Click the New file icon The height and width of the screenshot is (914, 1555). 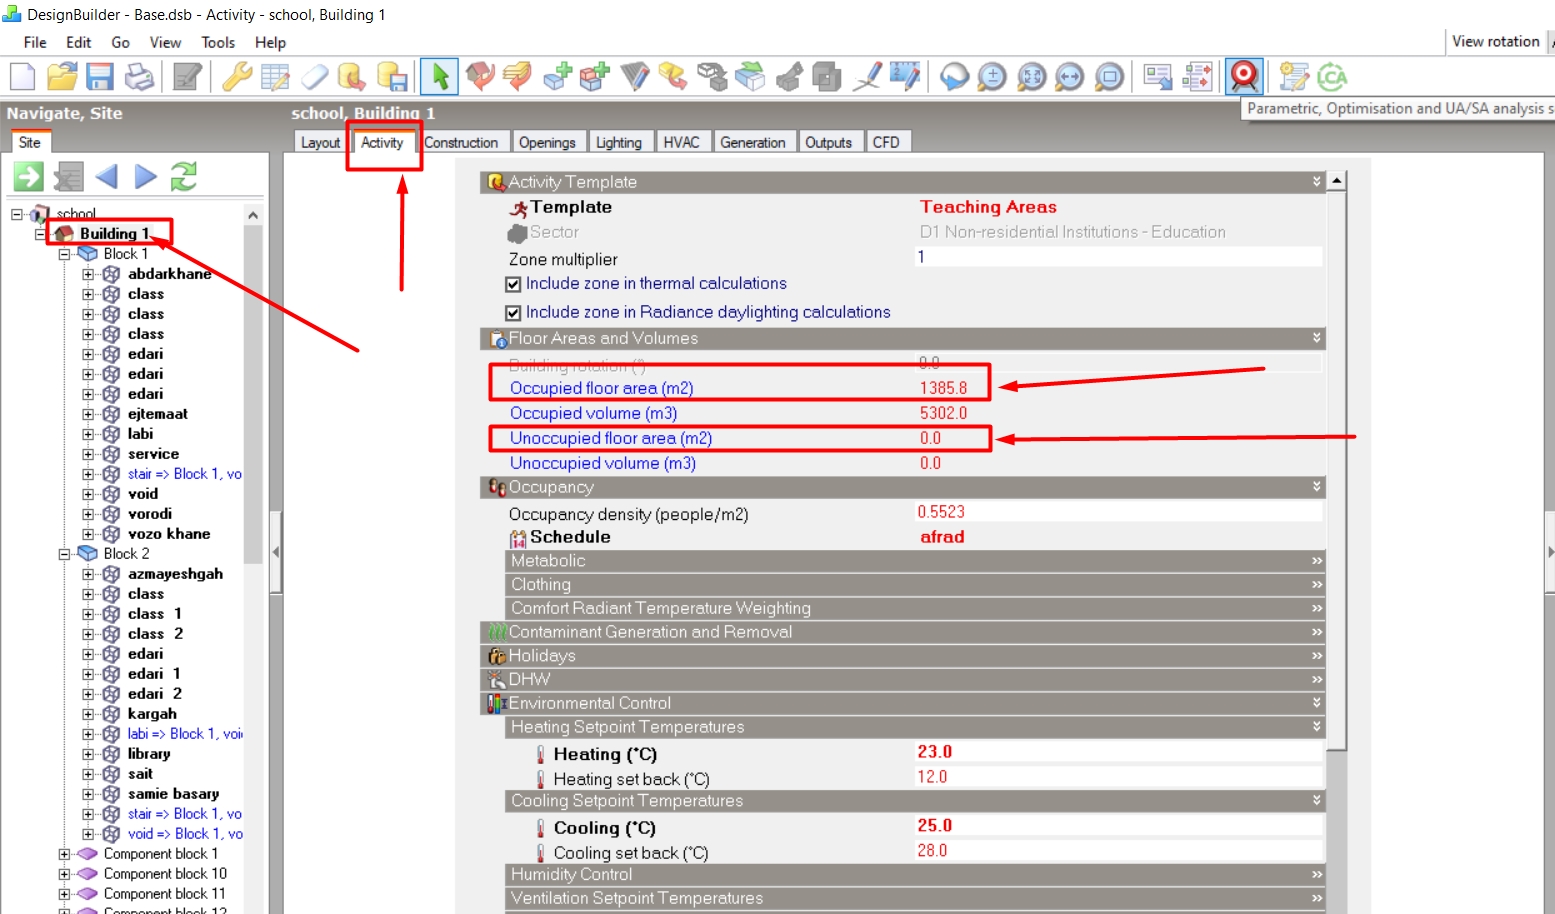pos(22,76)
